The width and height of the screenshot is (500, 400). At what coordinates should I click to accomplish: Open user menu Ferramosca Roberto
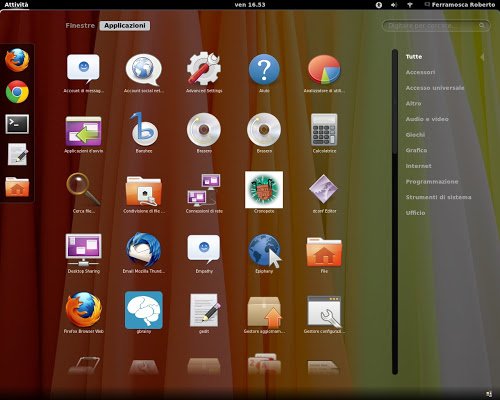click(460, 5)
